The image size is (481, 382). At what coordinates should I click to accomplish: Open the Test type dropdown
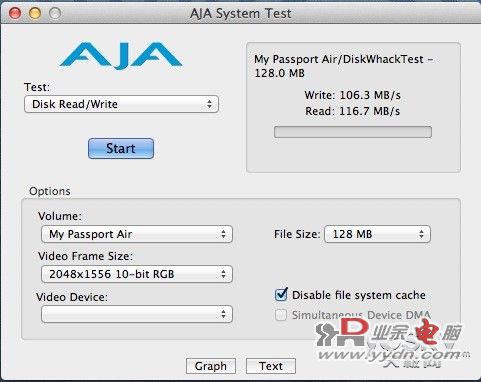click(121, 104)
